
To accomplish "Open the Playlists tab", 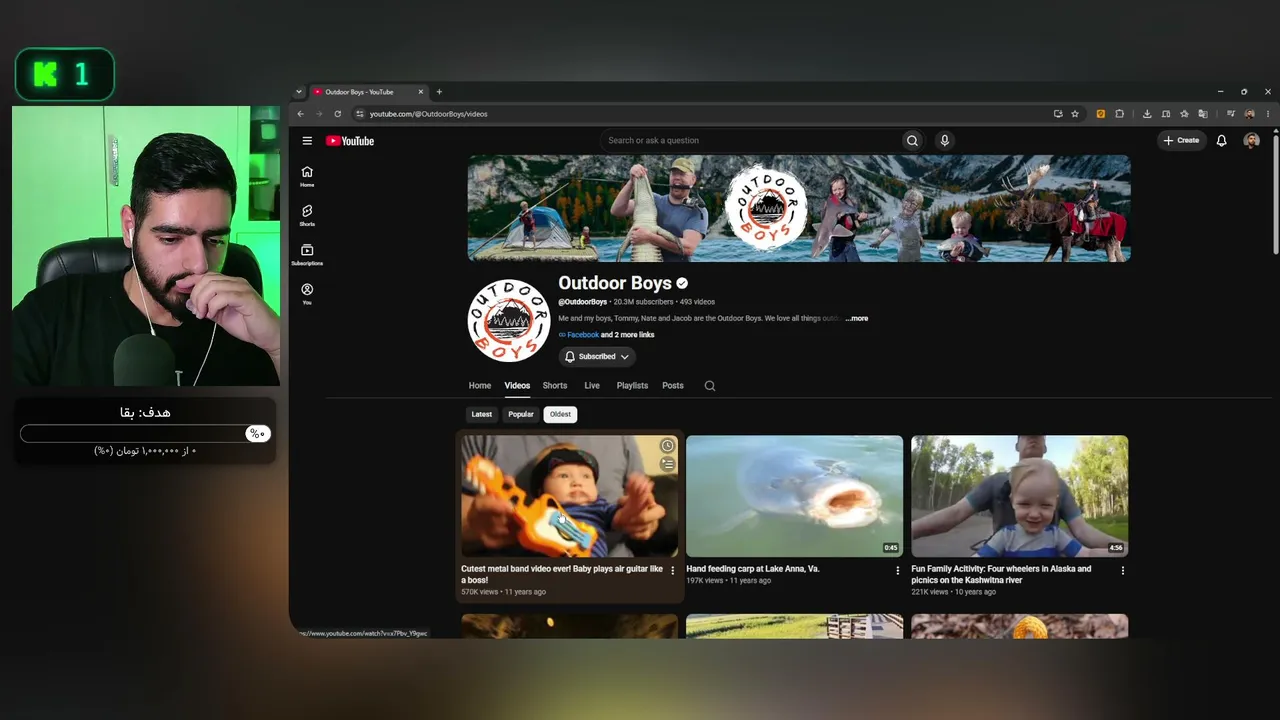I will pos(632,386).
